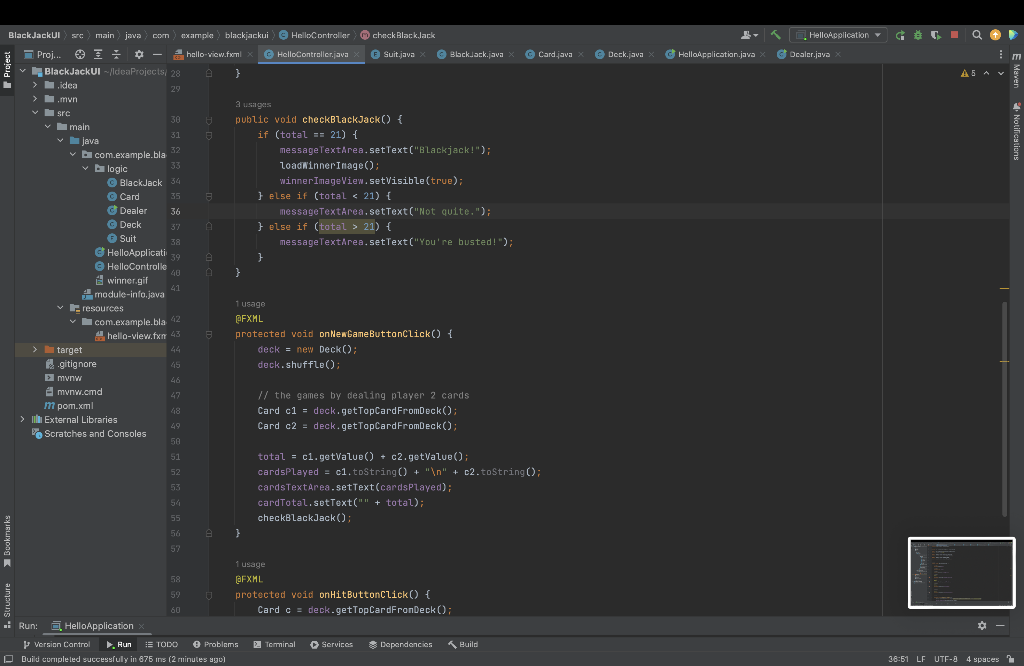The height and width of the screenshot is (666, 1024).
Task: Open editor tabs more-options vertical dots
Action: (x=1000, y=54)
